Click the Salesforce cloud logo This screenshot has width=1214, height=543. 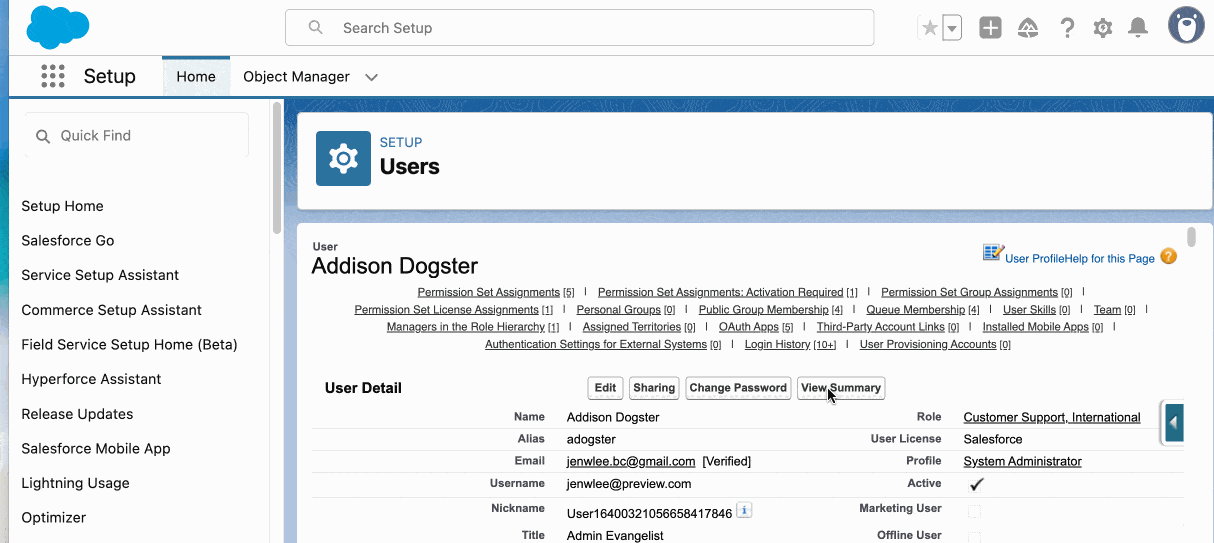57,27
